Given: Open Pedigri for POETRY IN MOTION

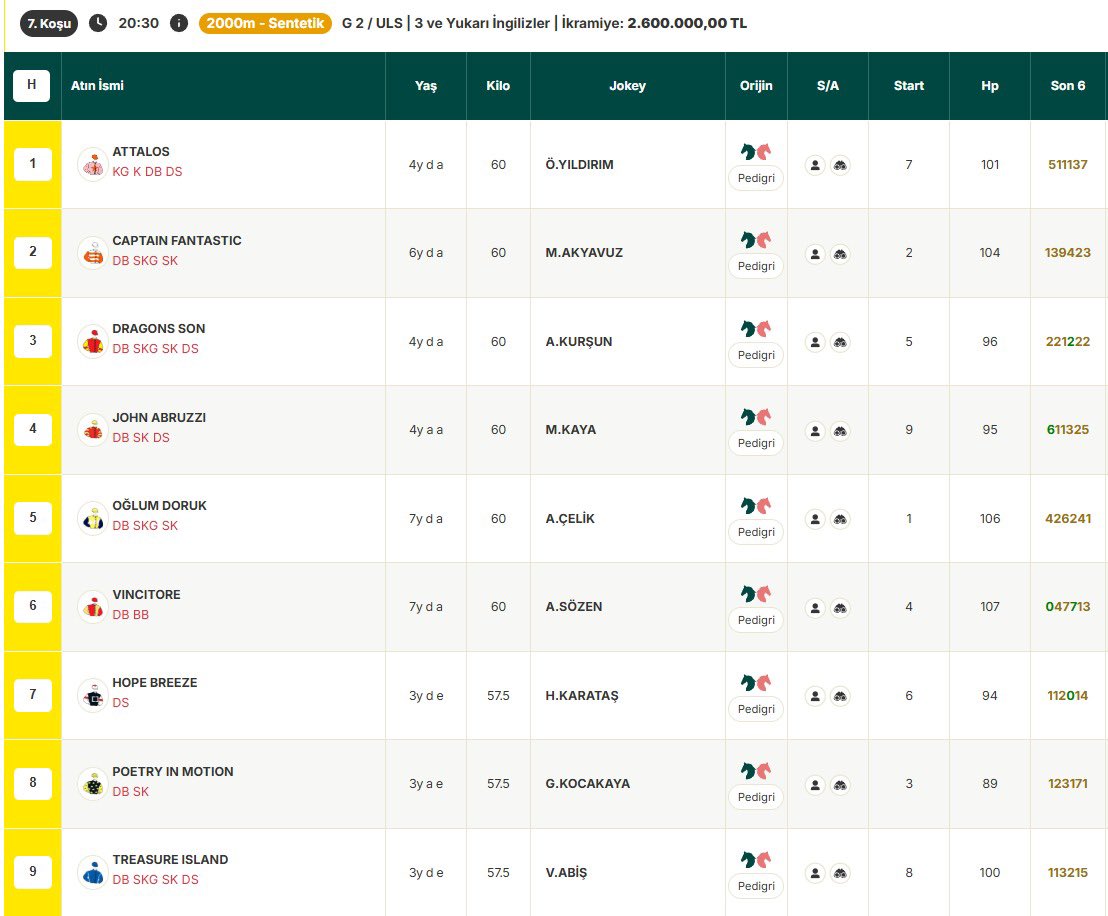Looking at the screenshot, I should point(756,797).
